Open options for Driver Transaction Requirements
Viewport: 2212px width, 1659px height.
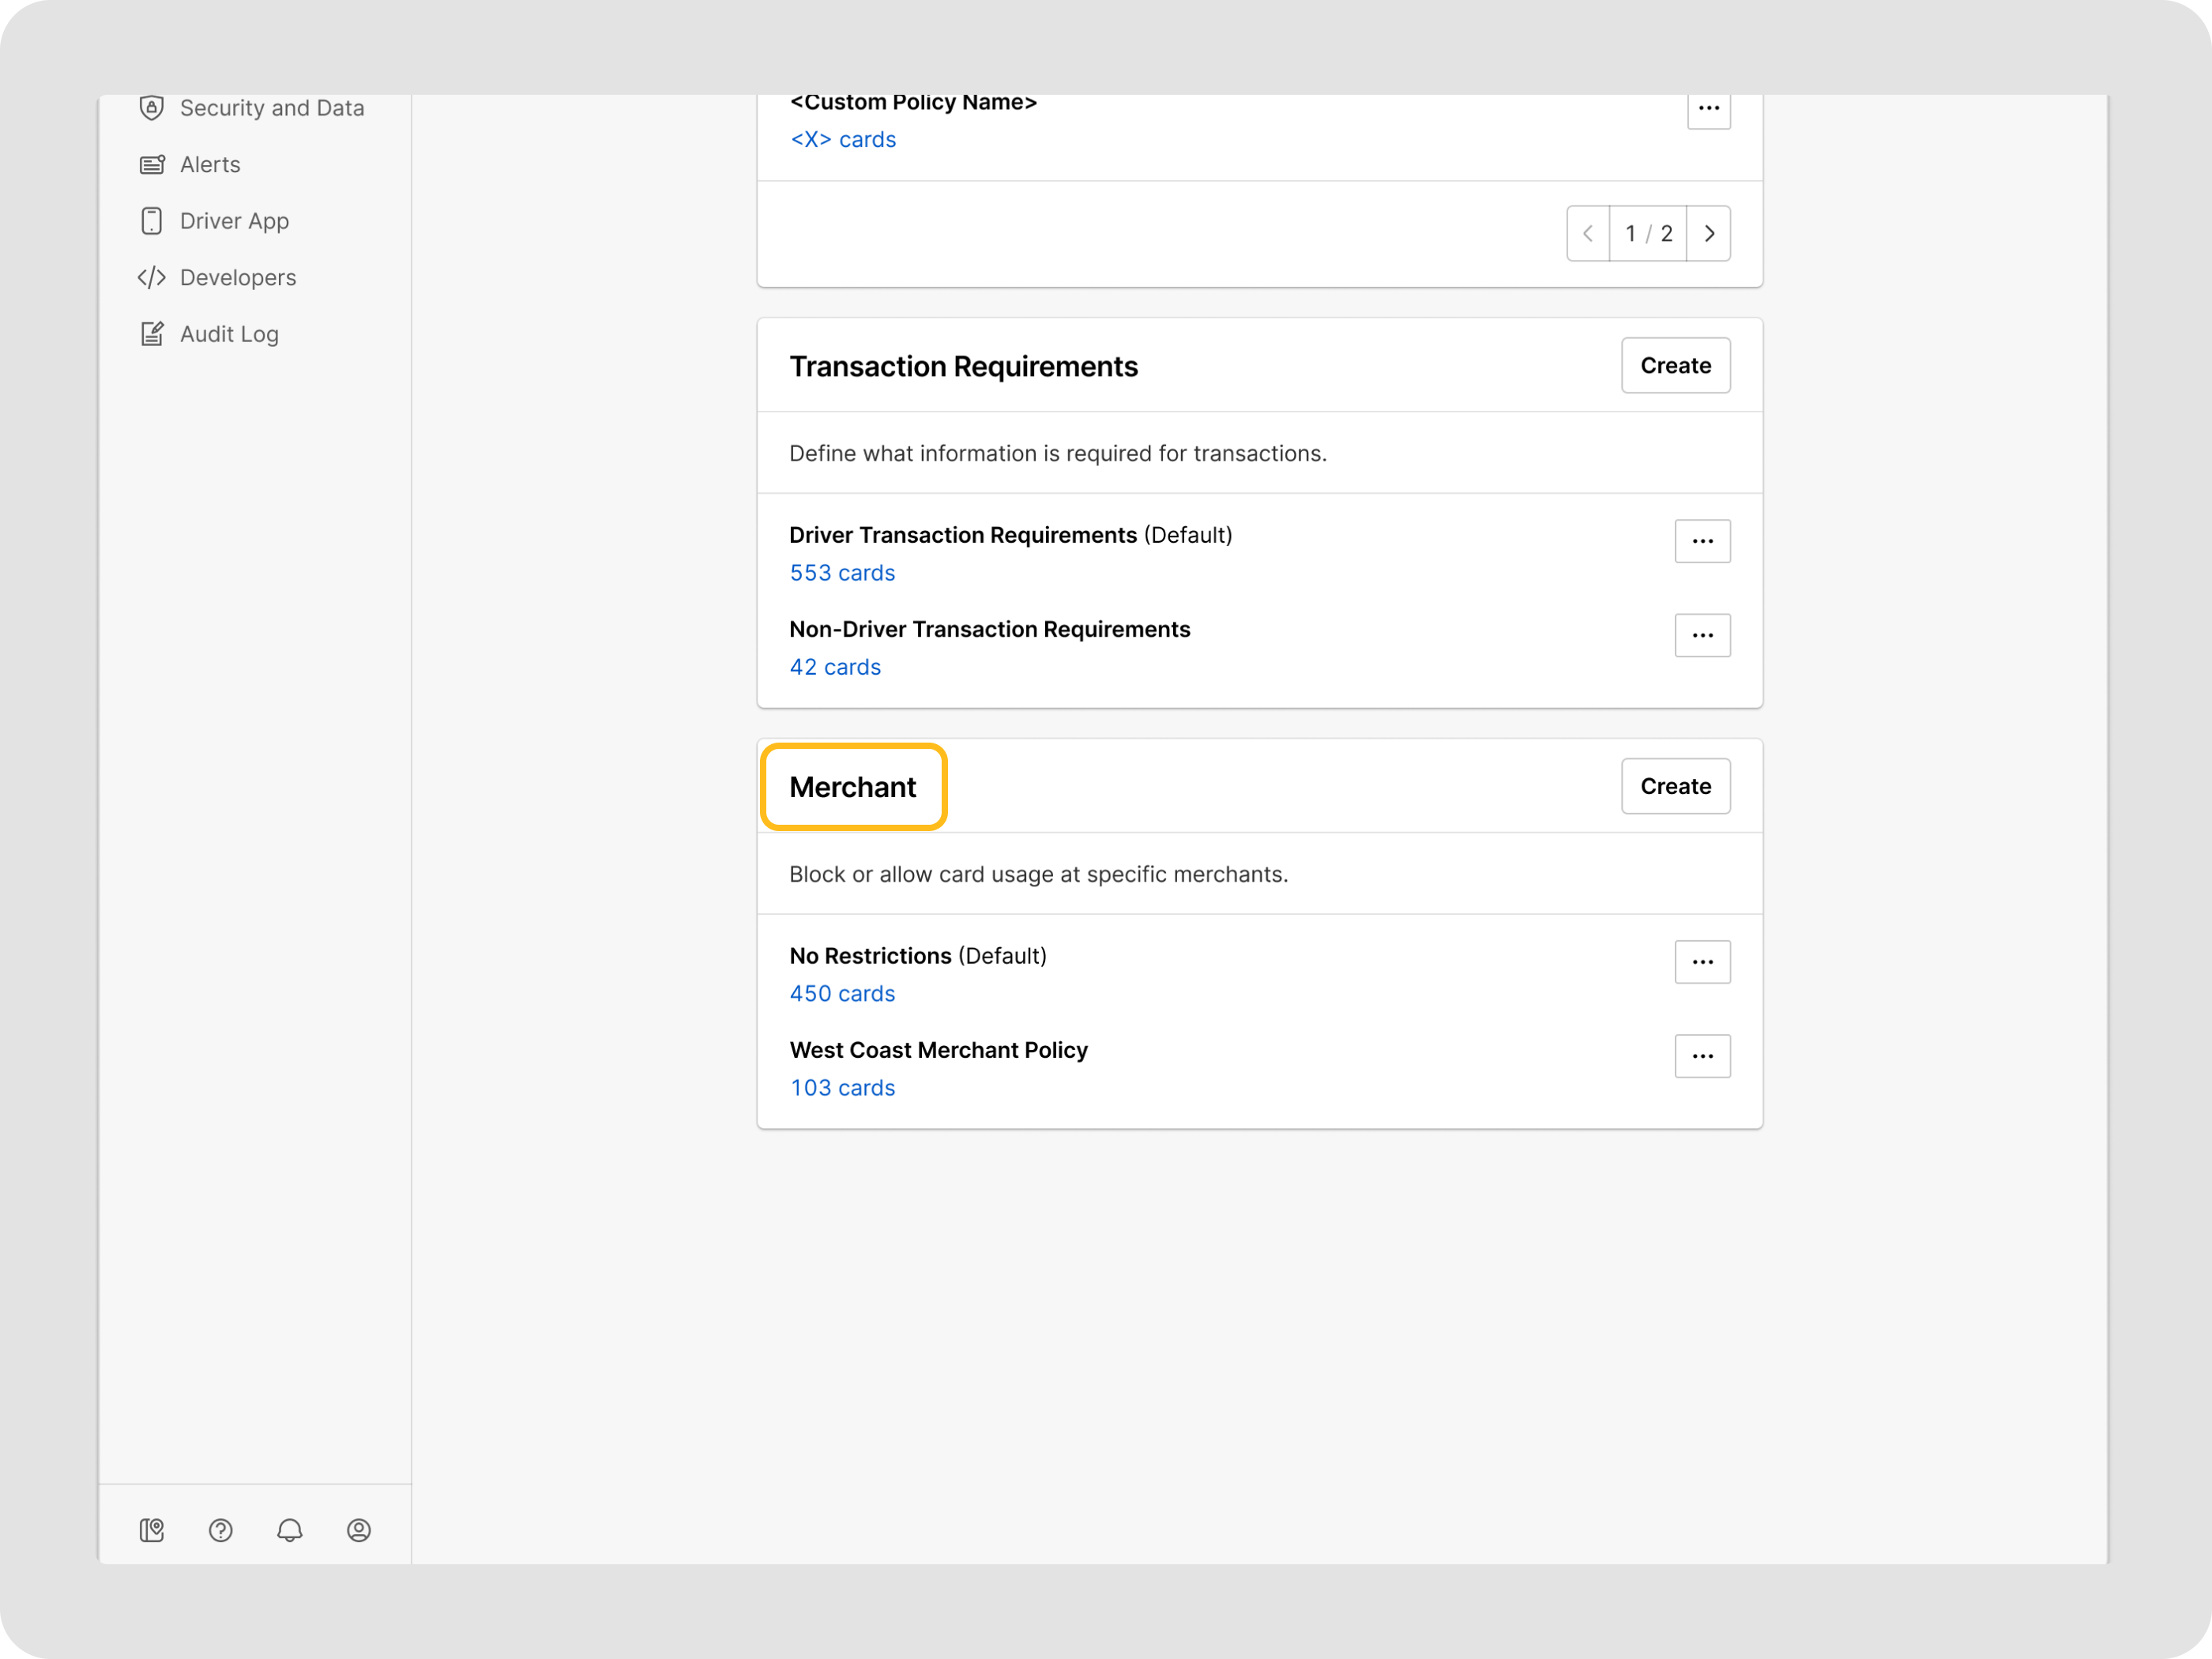[x=1702, y=541]
